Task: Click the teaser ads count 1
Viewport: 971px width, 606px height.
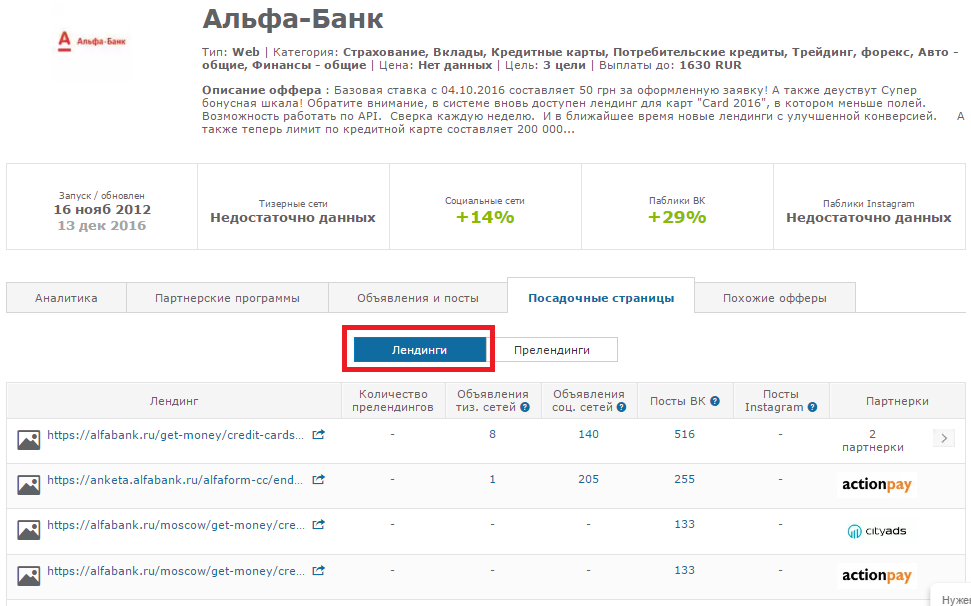Action: click(492, 479)
